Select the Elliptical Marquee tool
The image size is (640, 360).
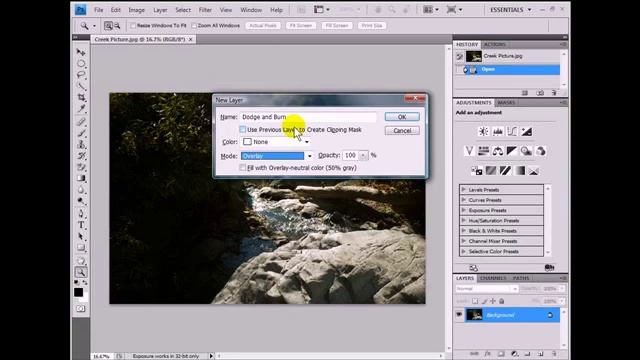tap(81, 64)
